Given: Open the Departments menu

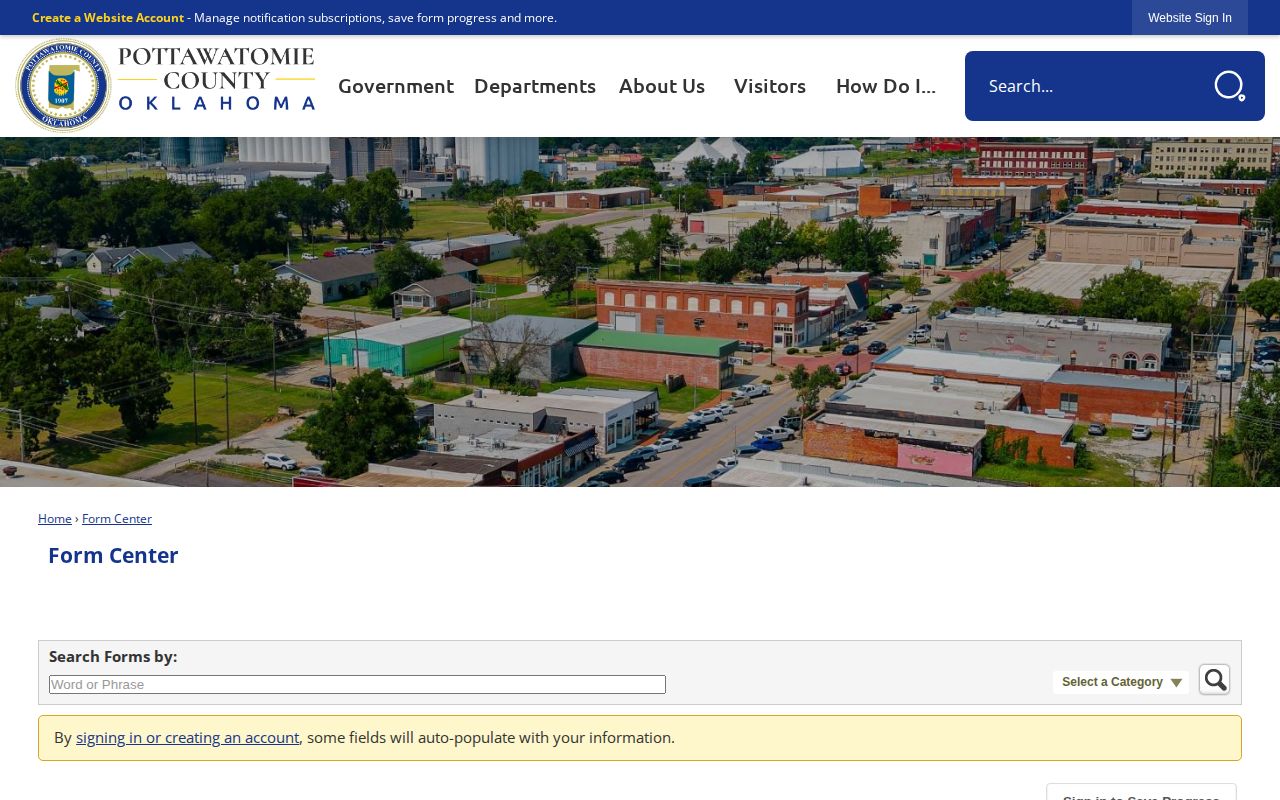Looking at the screenshot, I should (x=535, y=86).
